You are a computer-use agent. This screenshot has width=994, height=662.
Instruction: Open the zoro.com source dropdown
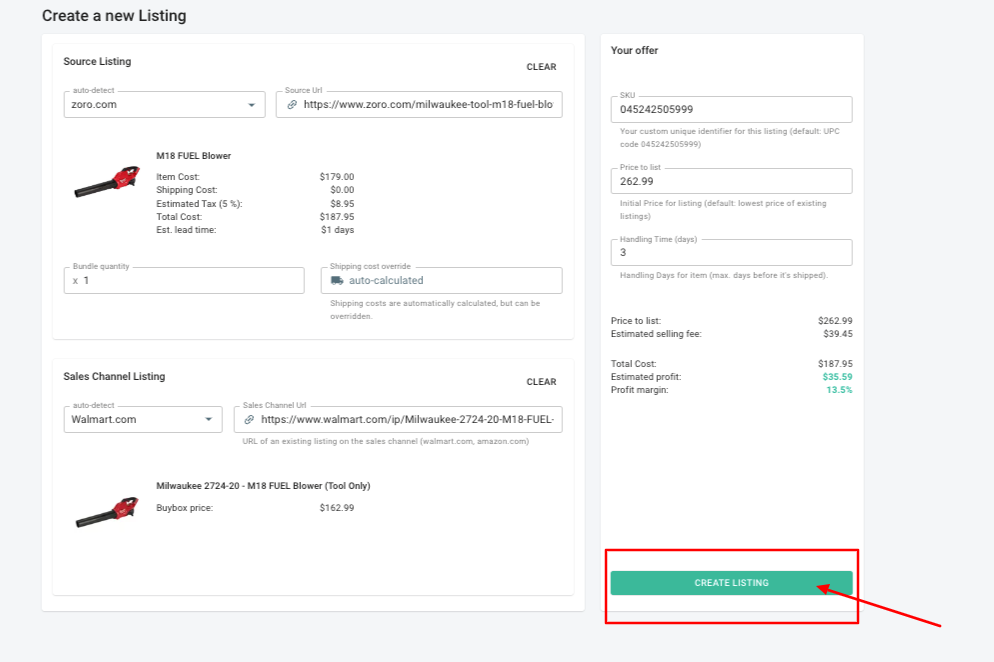(x=251, y=104)
